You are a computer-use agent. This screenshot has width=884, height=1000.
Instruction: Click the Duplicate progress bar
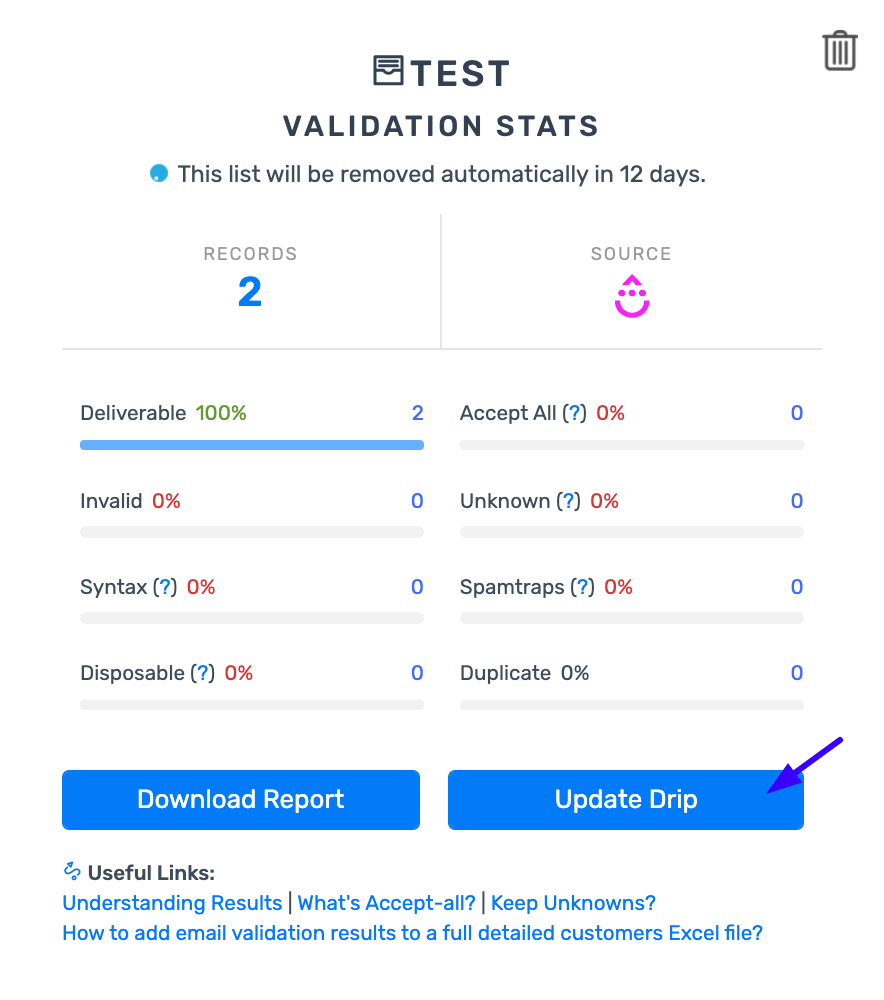click(x=631, y=705)
